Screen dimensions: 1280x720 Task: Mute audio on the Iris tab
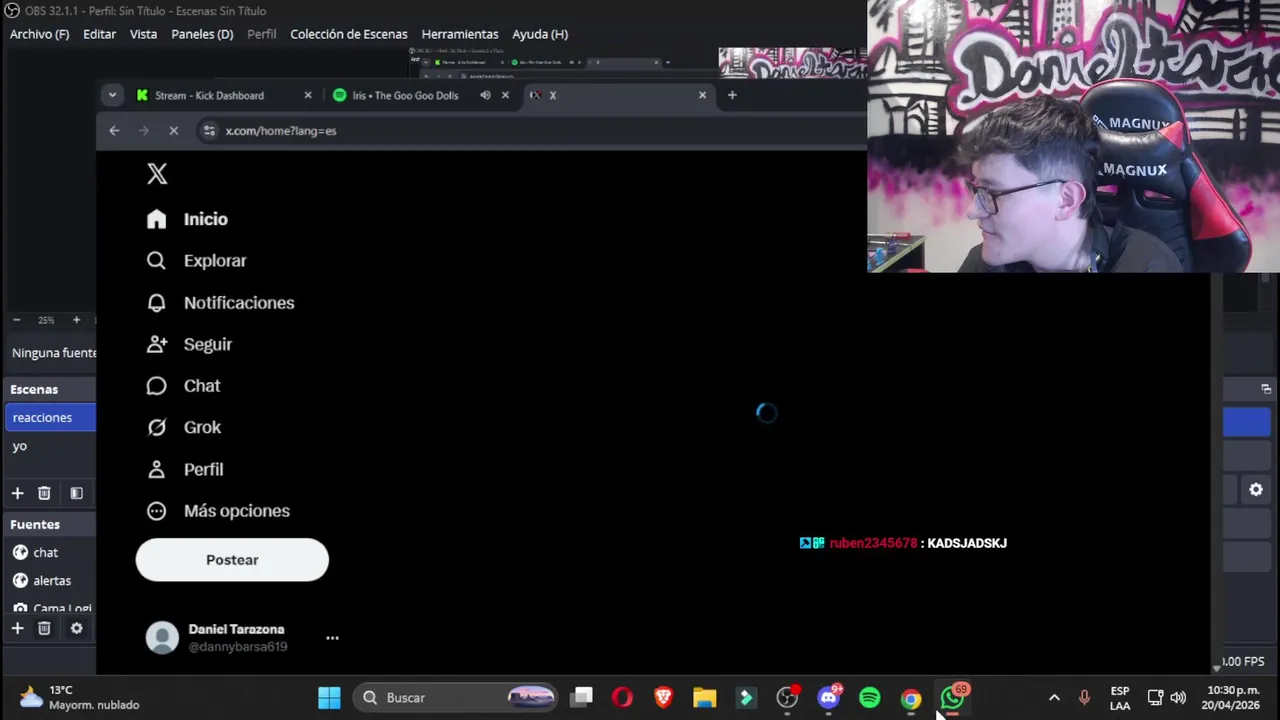[485, 95]
